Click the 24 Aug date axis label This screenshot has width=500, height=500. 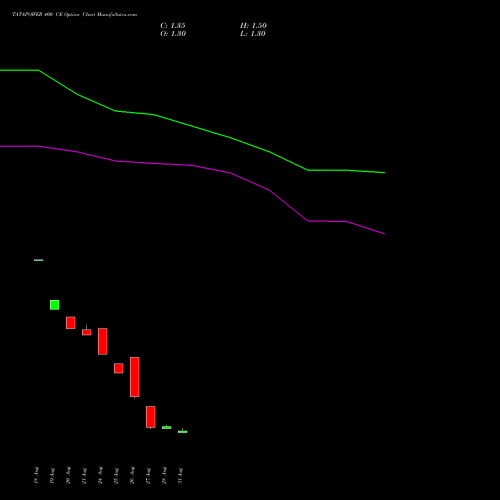(x=100, y=475)
